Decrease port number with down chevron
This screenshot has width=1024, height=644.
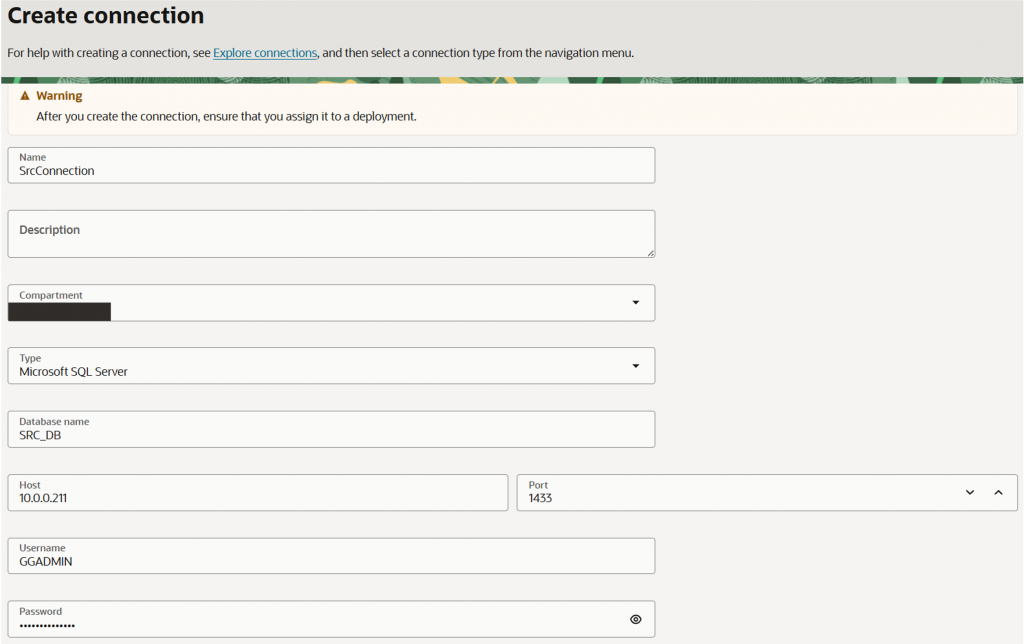(969, 492)
